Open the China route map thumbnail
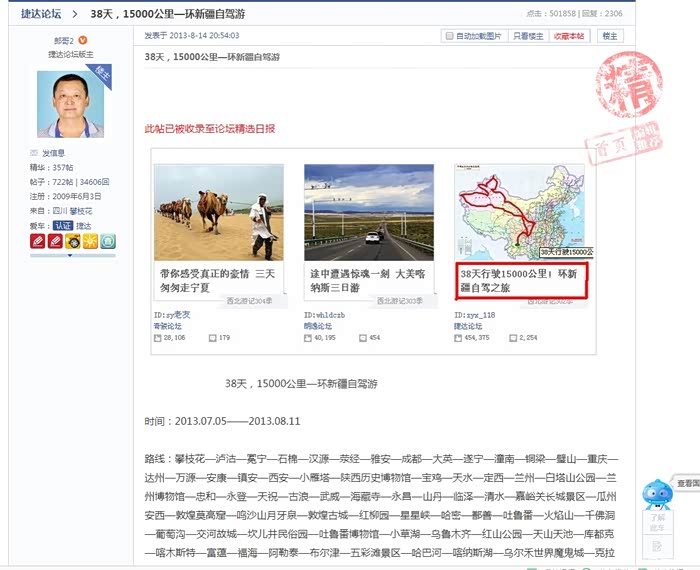The width and height of the screenshot is (700, 570). tap(519, 212)
